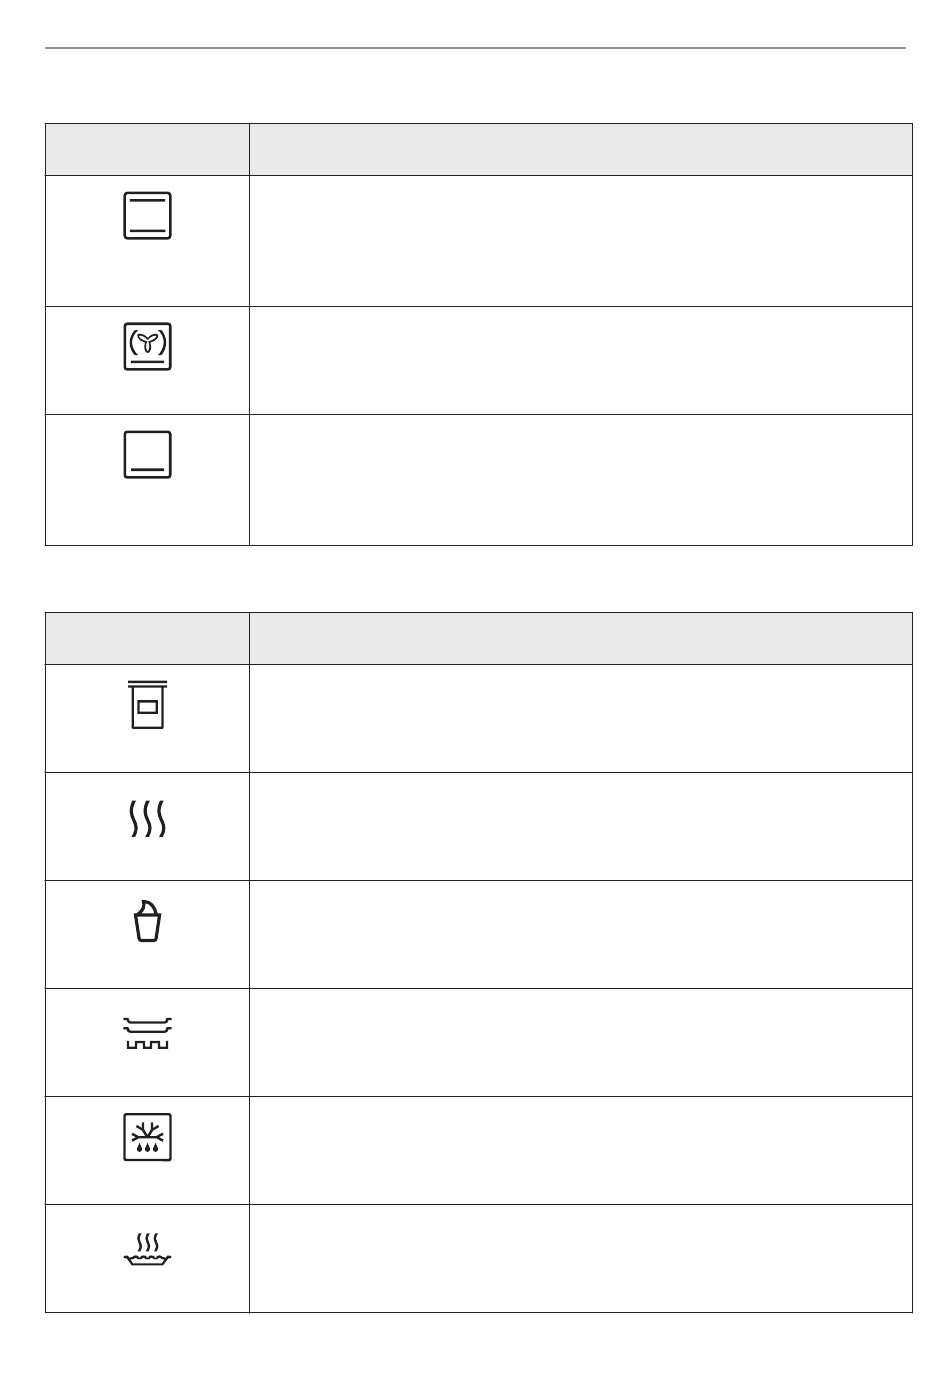The height and width of the screenshot is (1374, 950).
Task: Click the plate warming icon
Action: coord(148,1032)
